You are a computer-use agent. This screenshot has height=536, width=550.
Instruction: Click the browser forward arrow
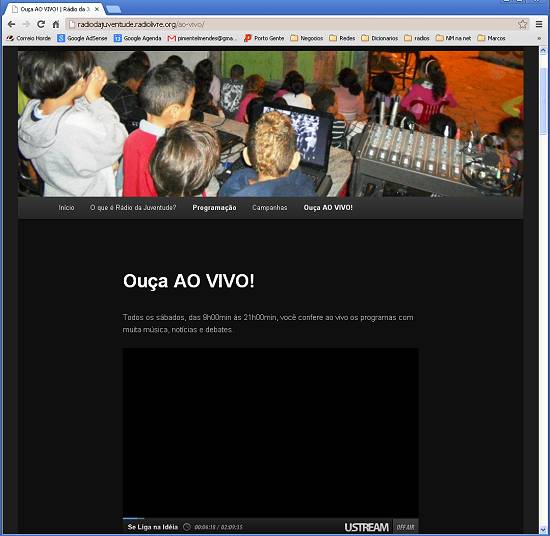coord(26,24)
